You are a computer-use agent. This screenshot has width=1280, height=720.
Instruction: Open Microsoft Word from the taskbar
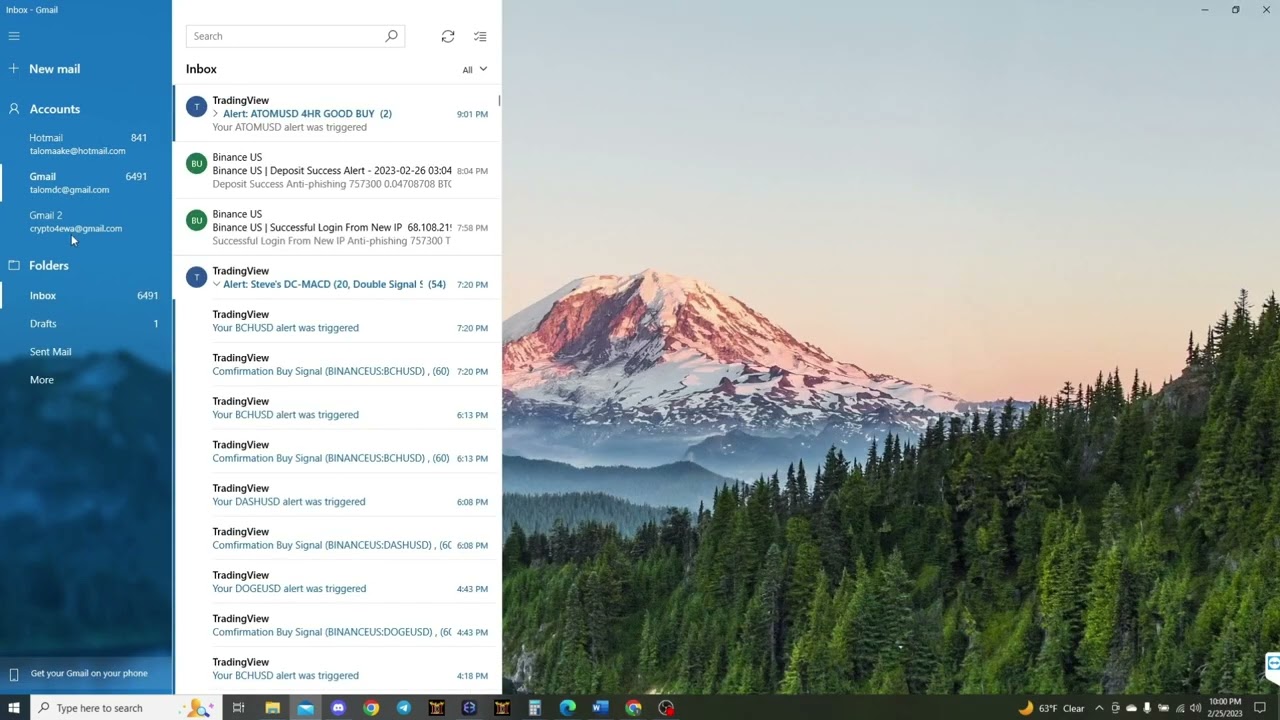(x=600, y=708)
